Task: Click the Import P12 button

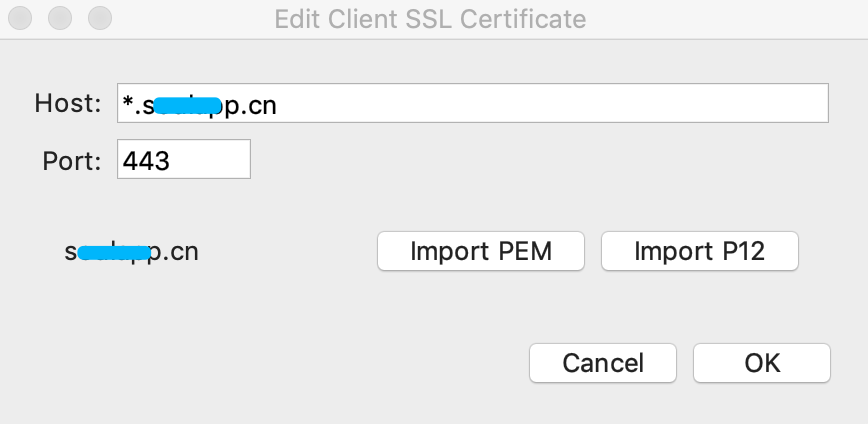Action: click(x=699, y=251)
